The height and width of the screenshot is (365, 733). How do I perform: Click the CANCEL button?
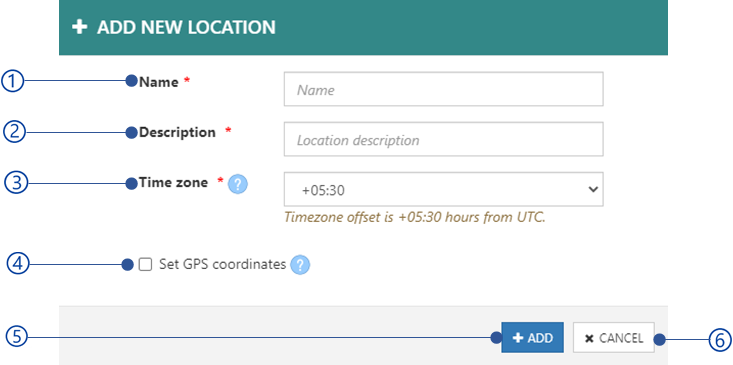(x=614, y=337)
